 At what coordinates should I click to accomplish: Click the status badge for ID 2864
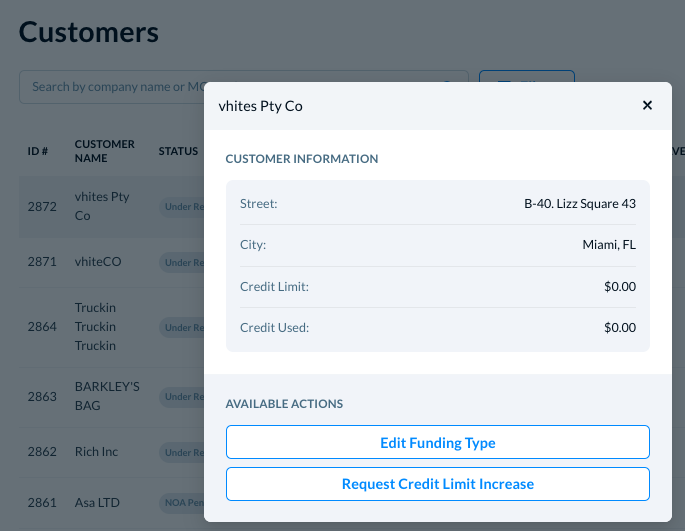[x=184, y=327]
